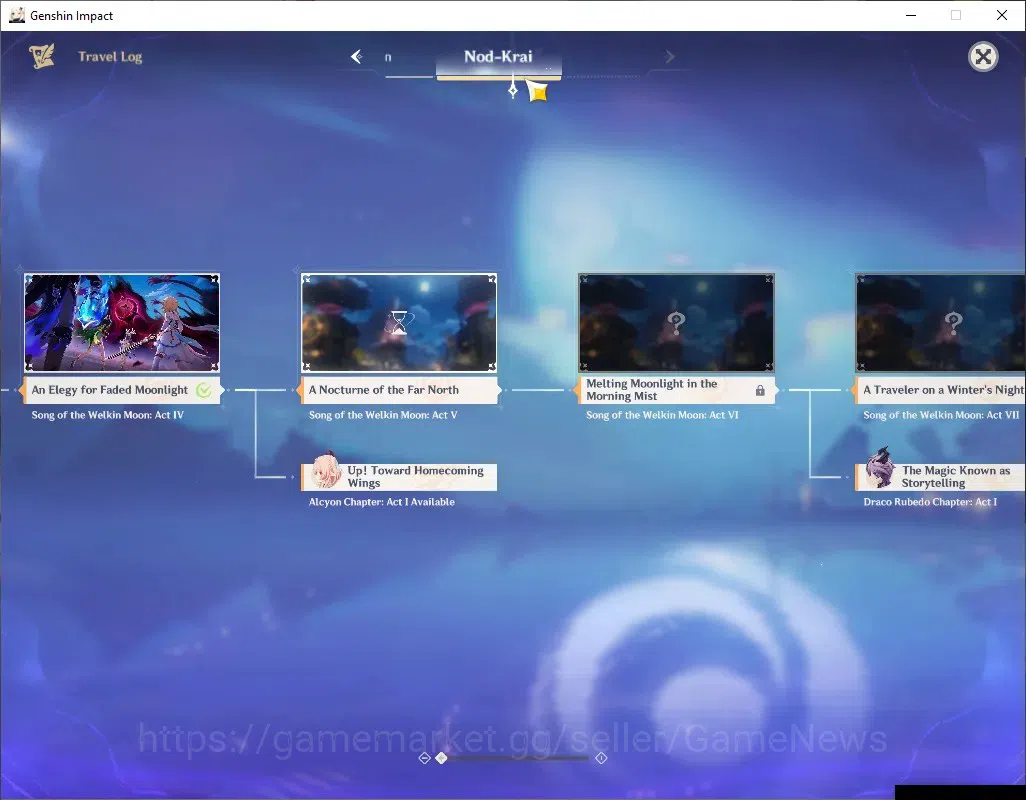Image resolution: width=1026 pixels, height=800 pixels.
Task: Close the Travel Log with X button
Action: 982,57
